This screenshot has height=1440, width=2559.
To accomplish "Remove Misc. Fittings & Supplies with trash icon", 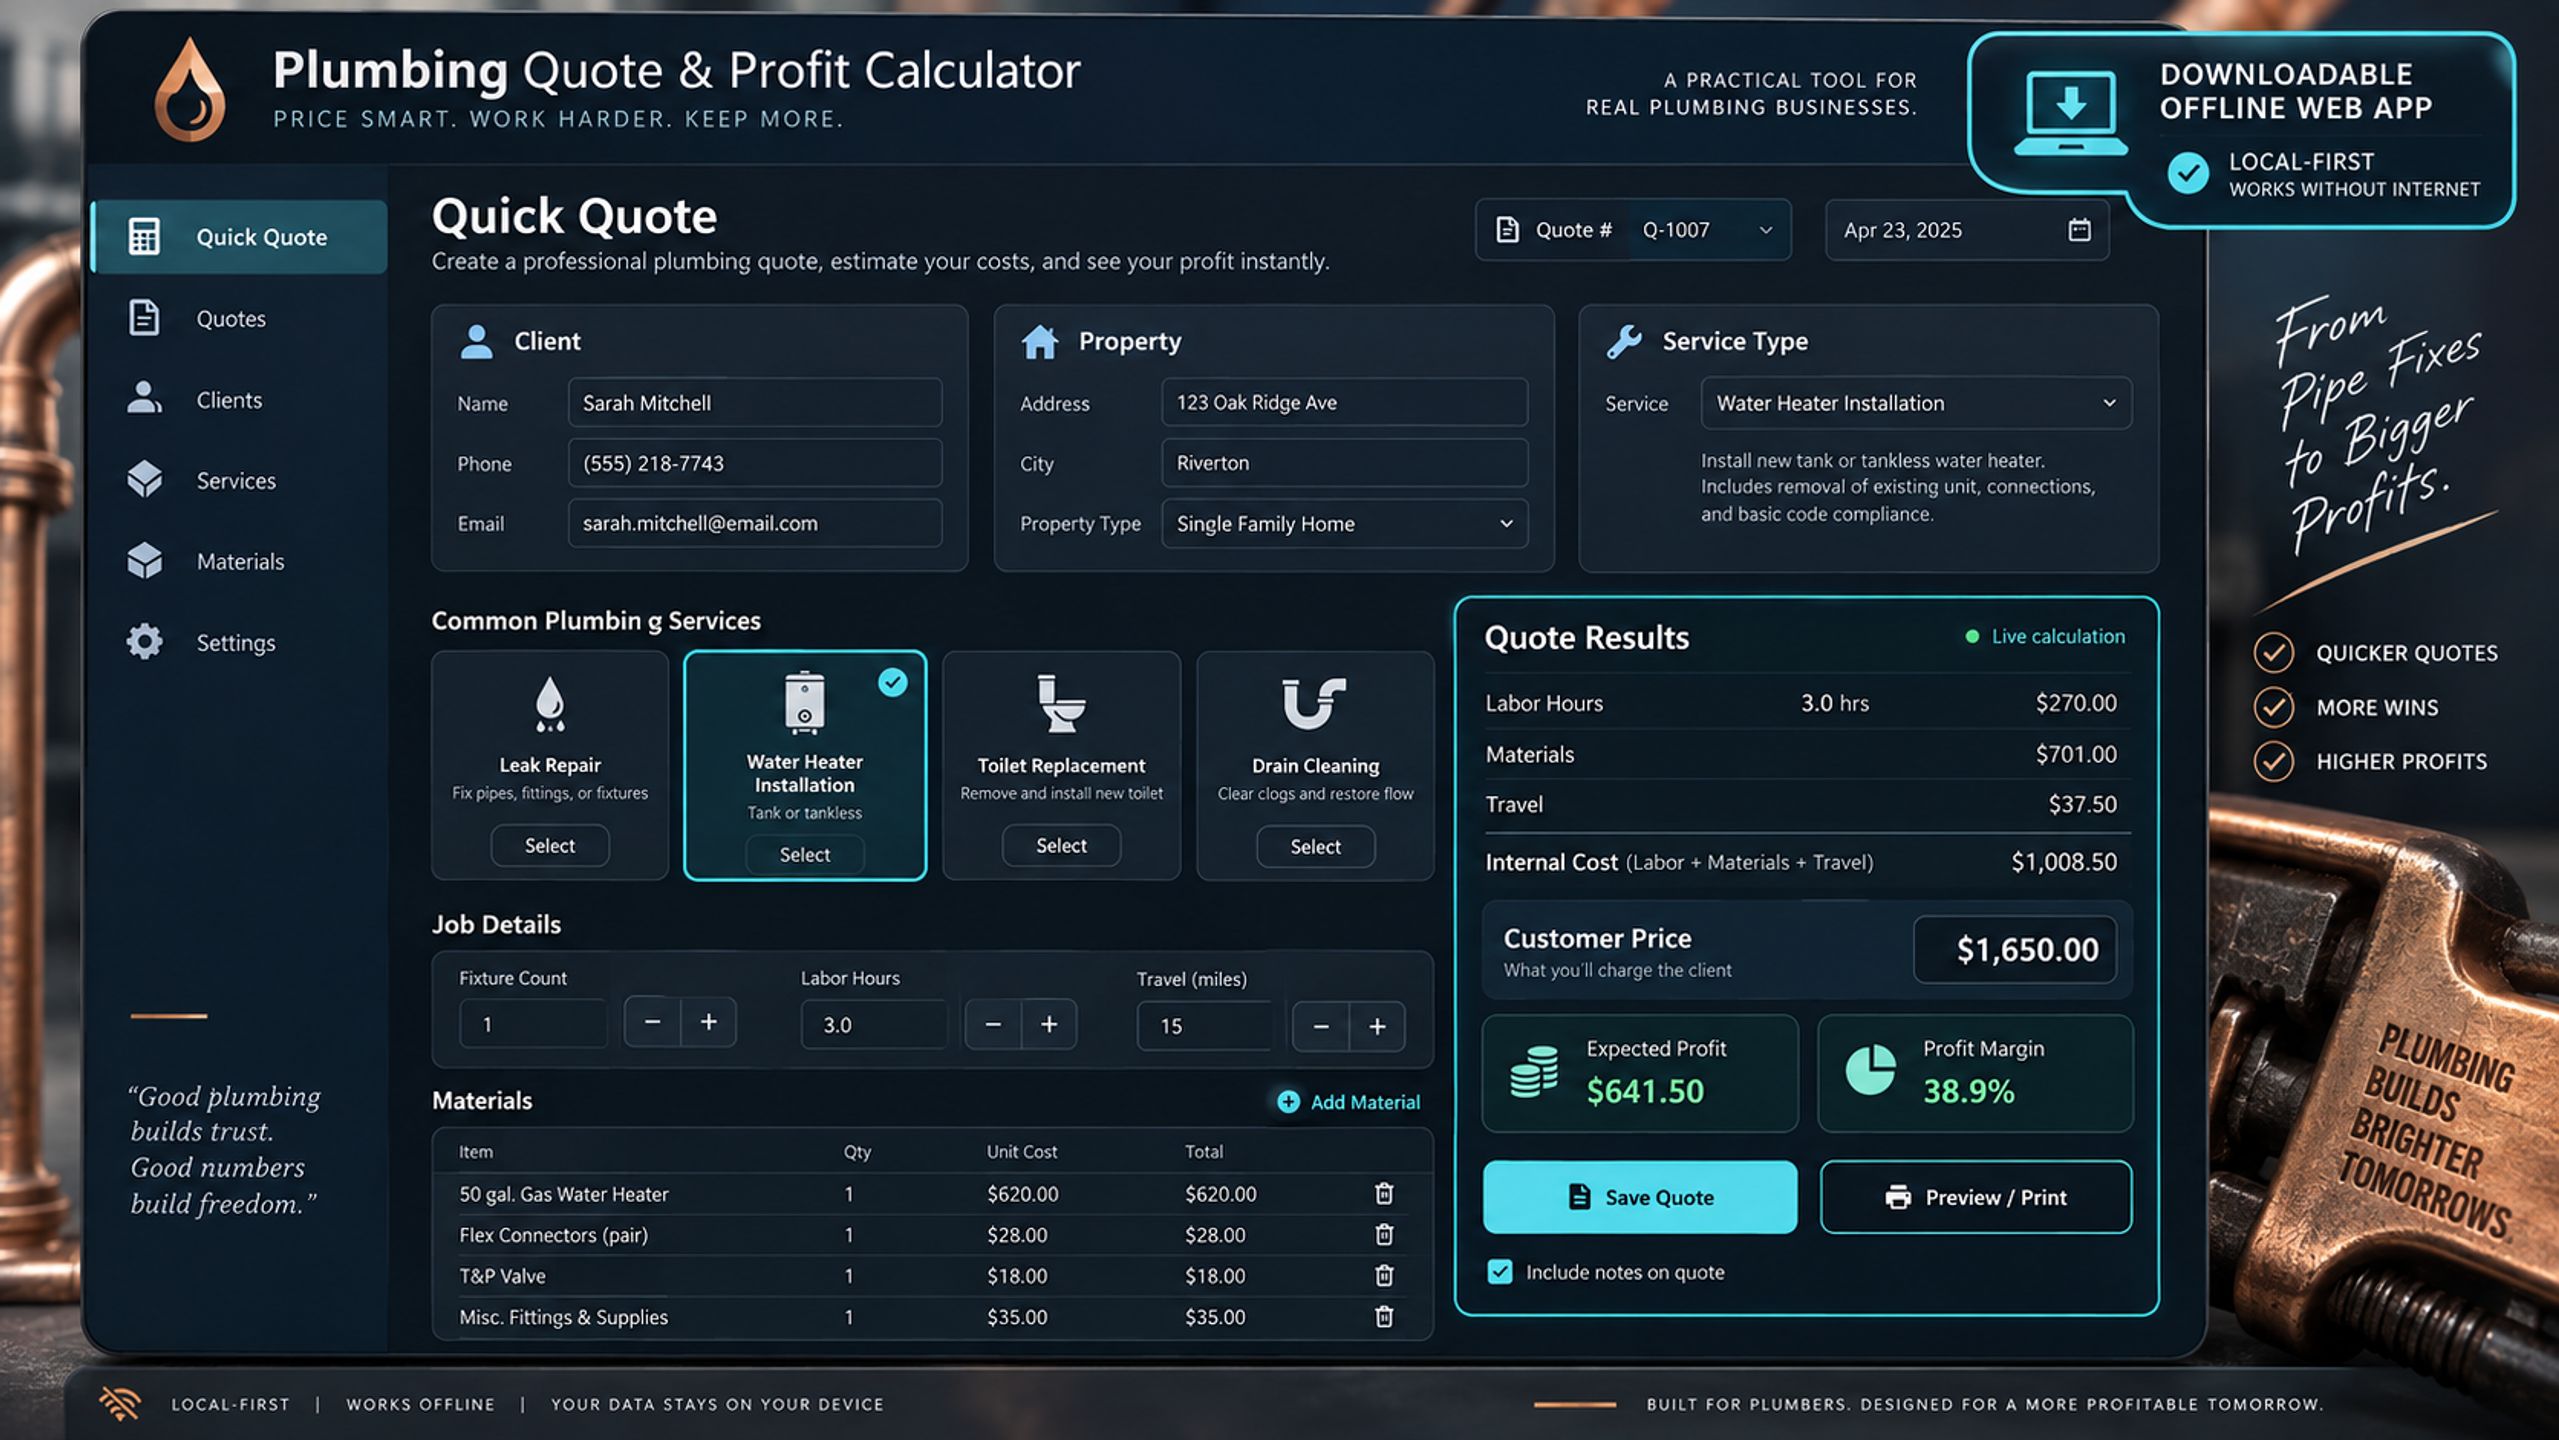I will pos(1384,1316).
